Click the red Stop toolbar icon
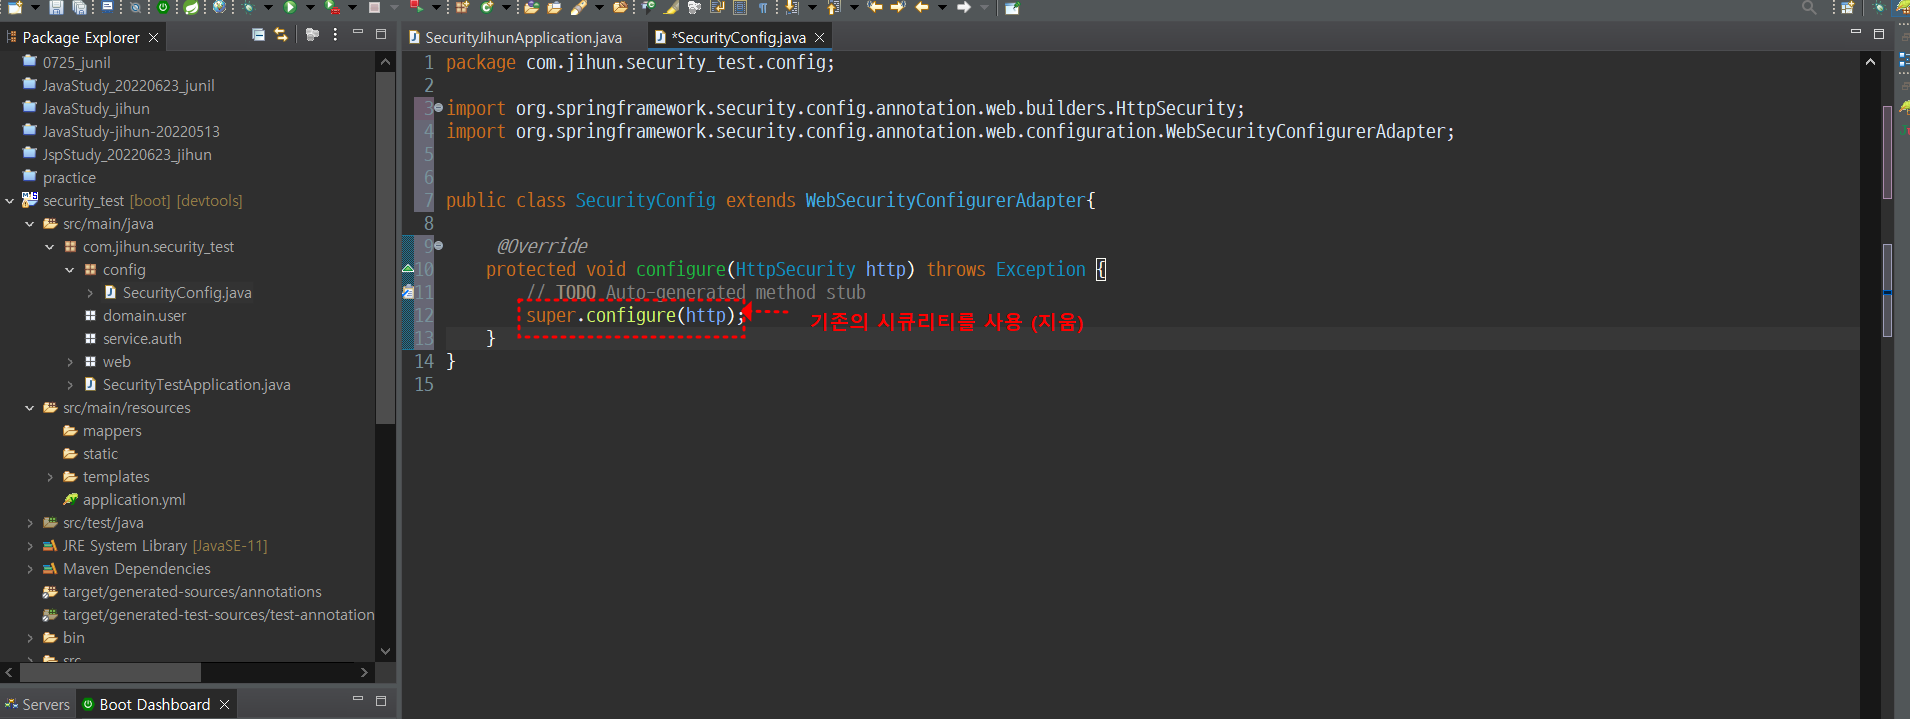 [x=374, y=8]
